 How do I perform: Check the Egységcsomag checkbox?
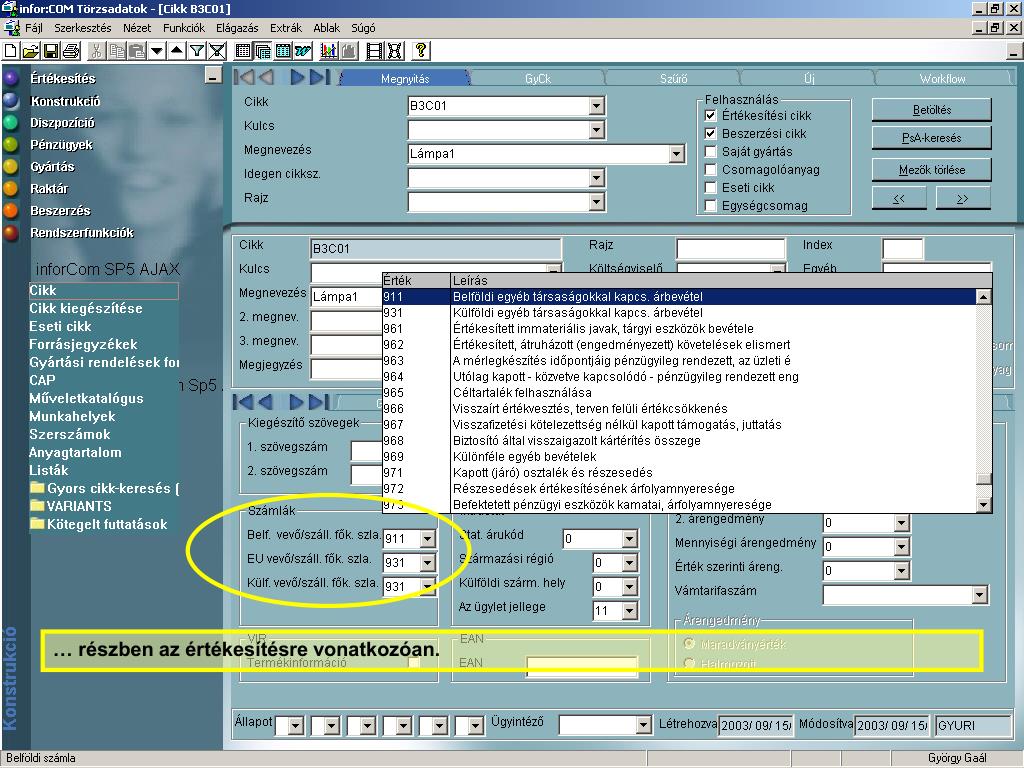tap(711, 206)
